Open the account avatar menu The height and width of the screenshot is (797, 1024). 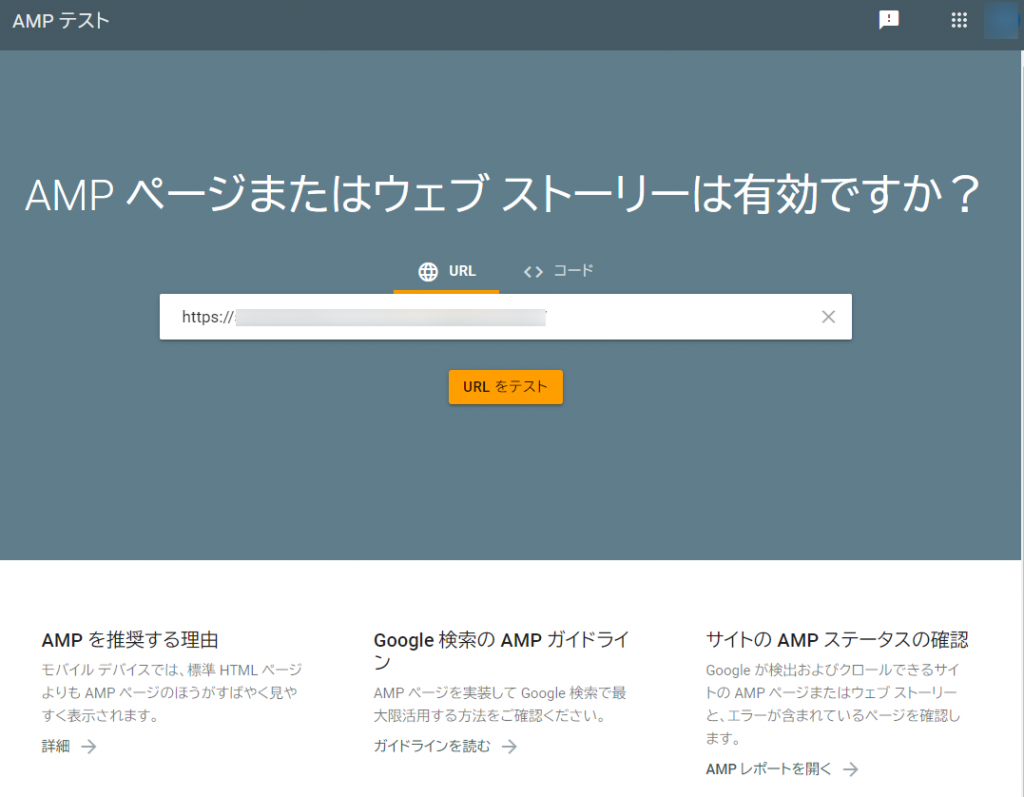[1000, 20]
